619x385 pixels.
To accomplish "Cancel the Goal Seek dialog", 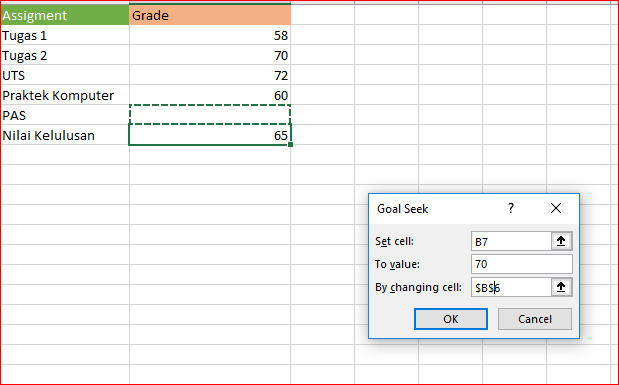I will pos(535,319).
